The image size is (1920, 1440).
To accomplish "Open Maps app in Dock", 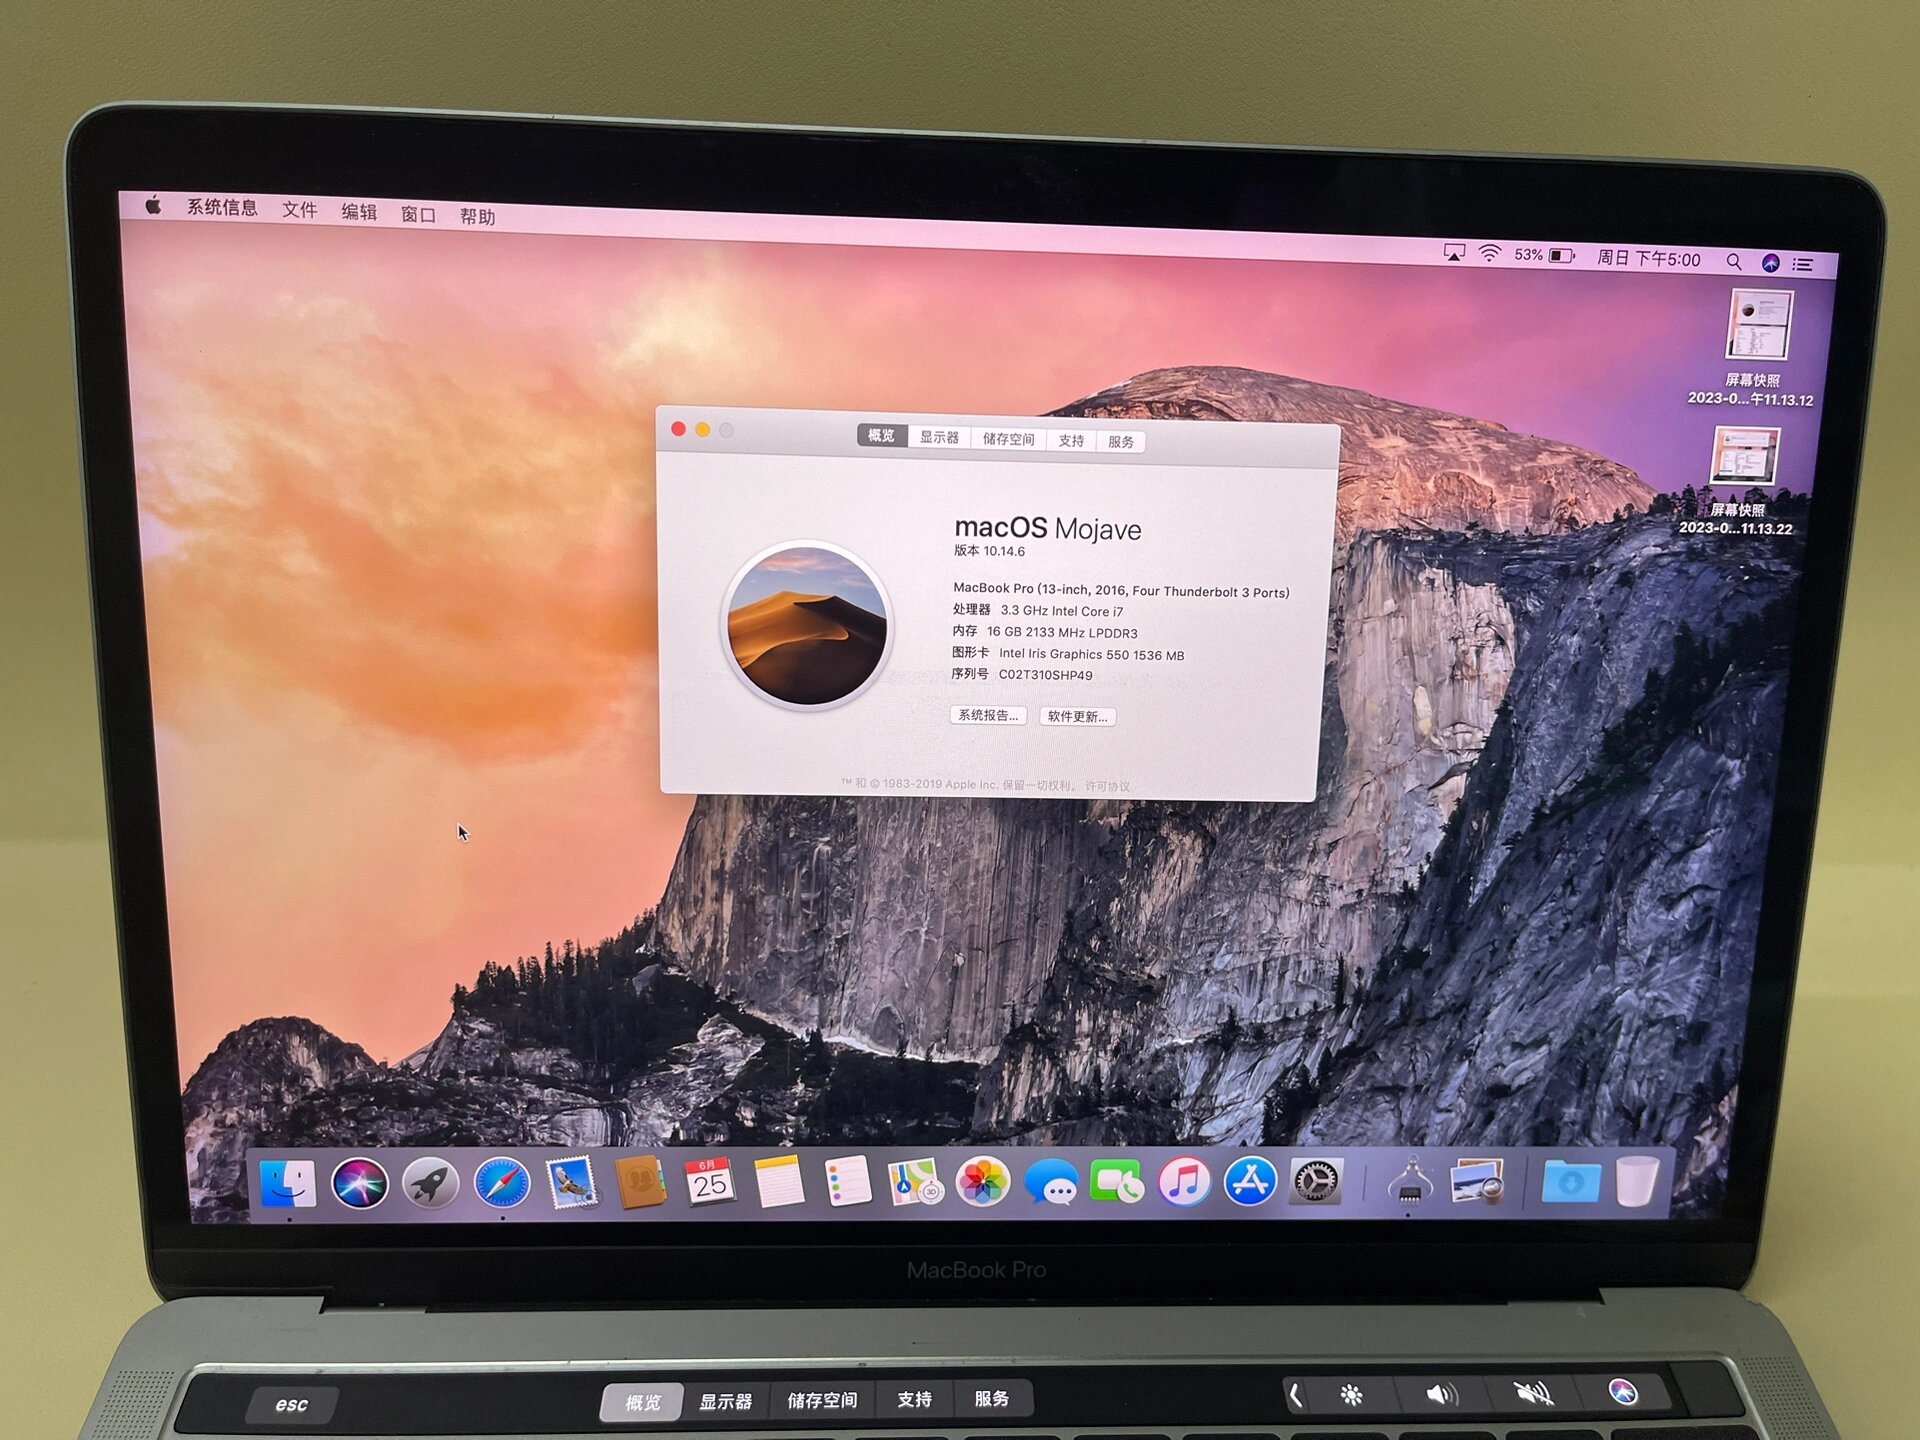I will [915, 1182].
